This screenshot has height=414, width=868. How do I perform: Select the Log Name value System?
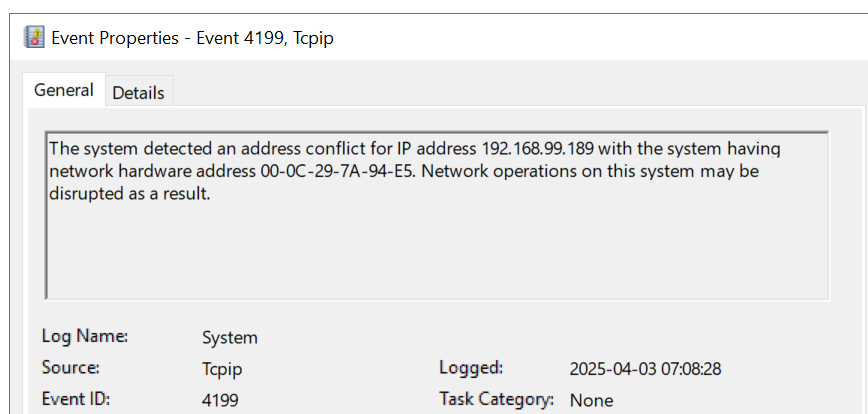230,338
